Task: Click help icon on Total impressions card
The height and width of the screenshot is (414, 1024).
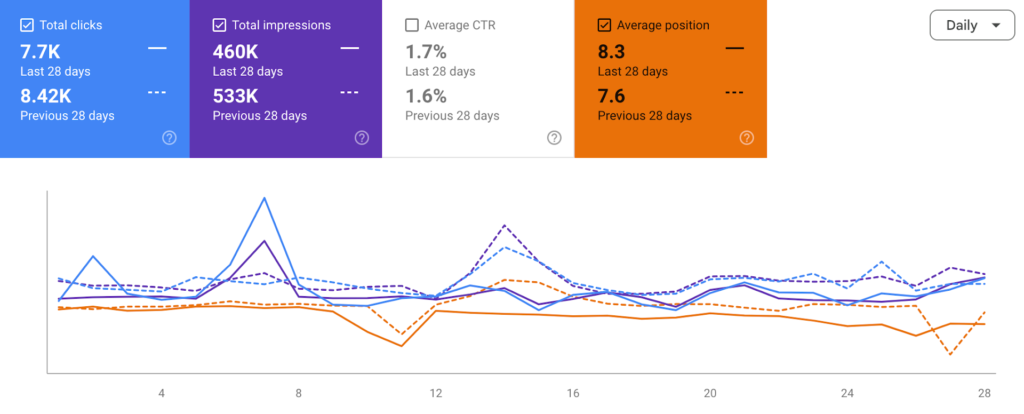Action: pyautogui.click(x=361, y=138)
